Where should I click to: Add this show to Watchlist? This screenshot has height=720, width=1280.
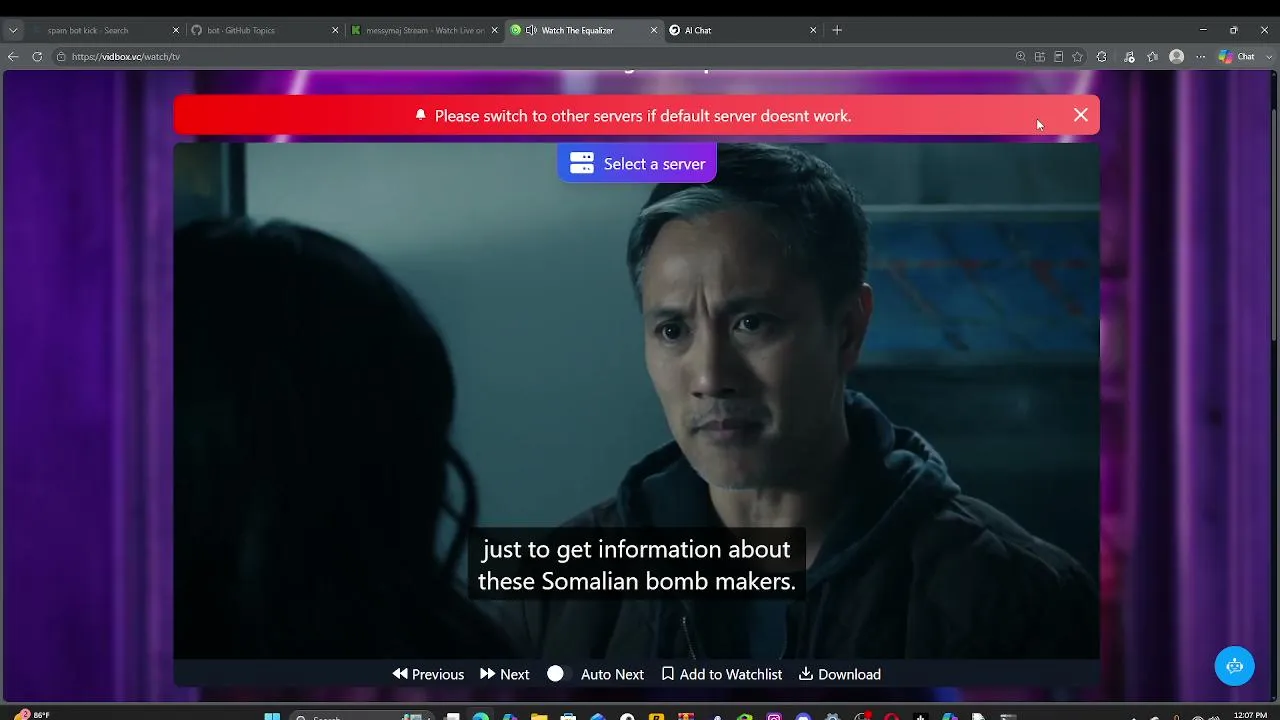tap(722, 674)
